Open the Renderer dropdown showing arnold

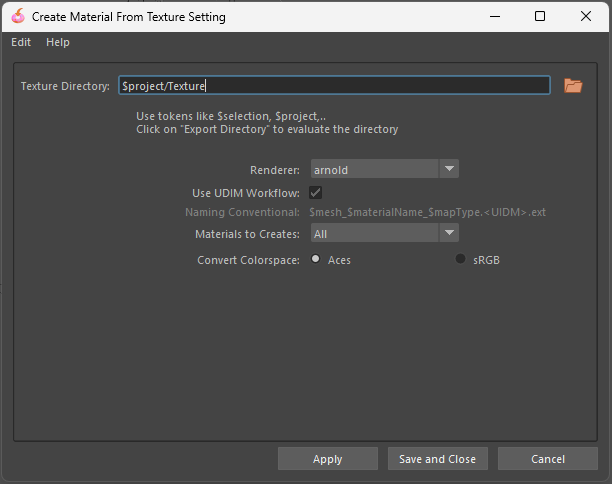(384, 170)
